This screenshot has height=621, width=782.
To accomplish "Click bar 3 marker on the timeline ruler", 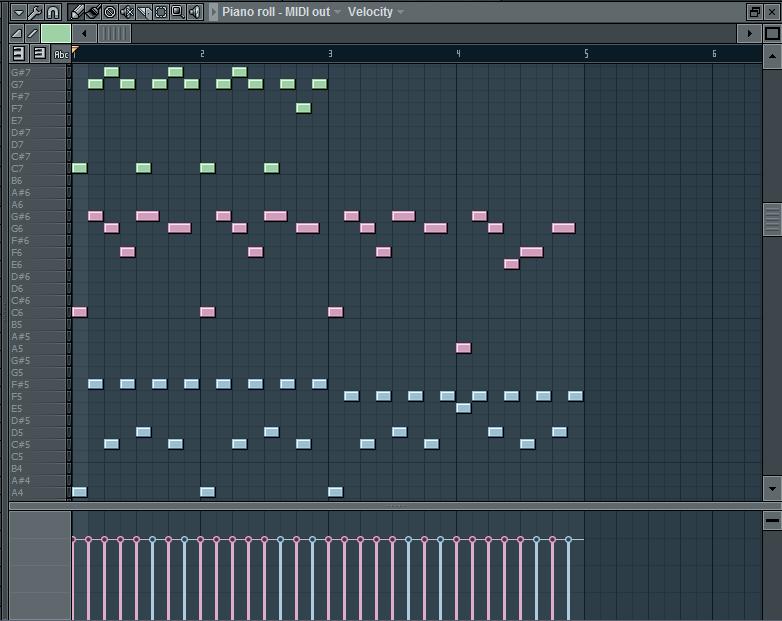I will [330, 53].
